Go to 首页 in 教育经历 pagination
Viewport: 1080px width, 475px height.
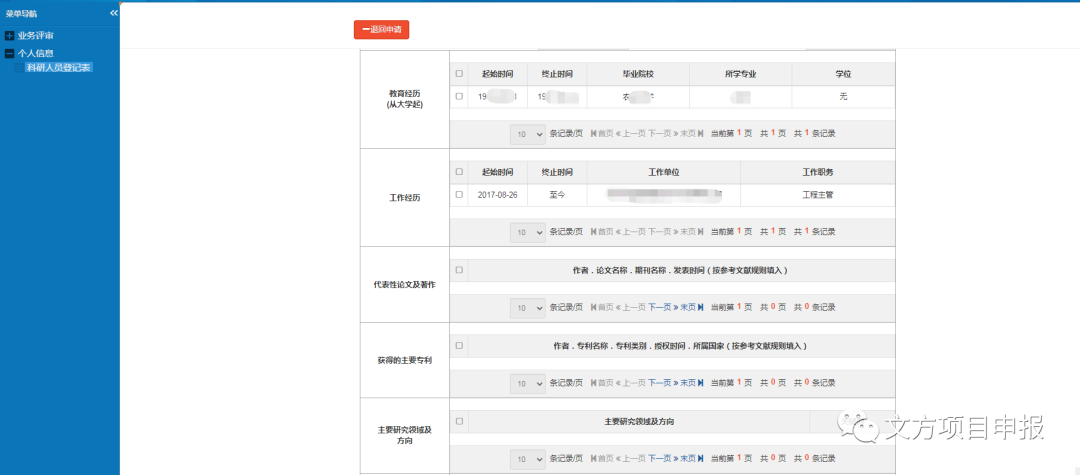coord(601,134)
